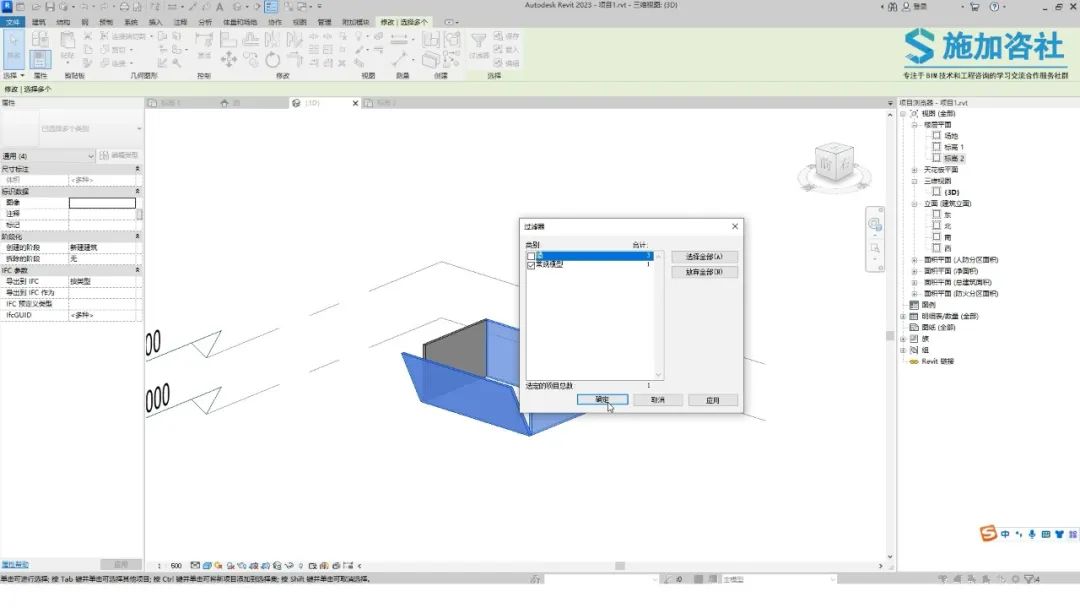Select the Move tool in Modify panel

click(228, 60)
